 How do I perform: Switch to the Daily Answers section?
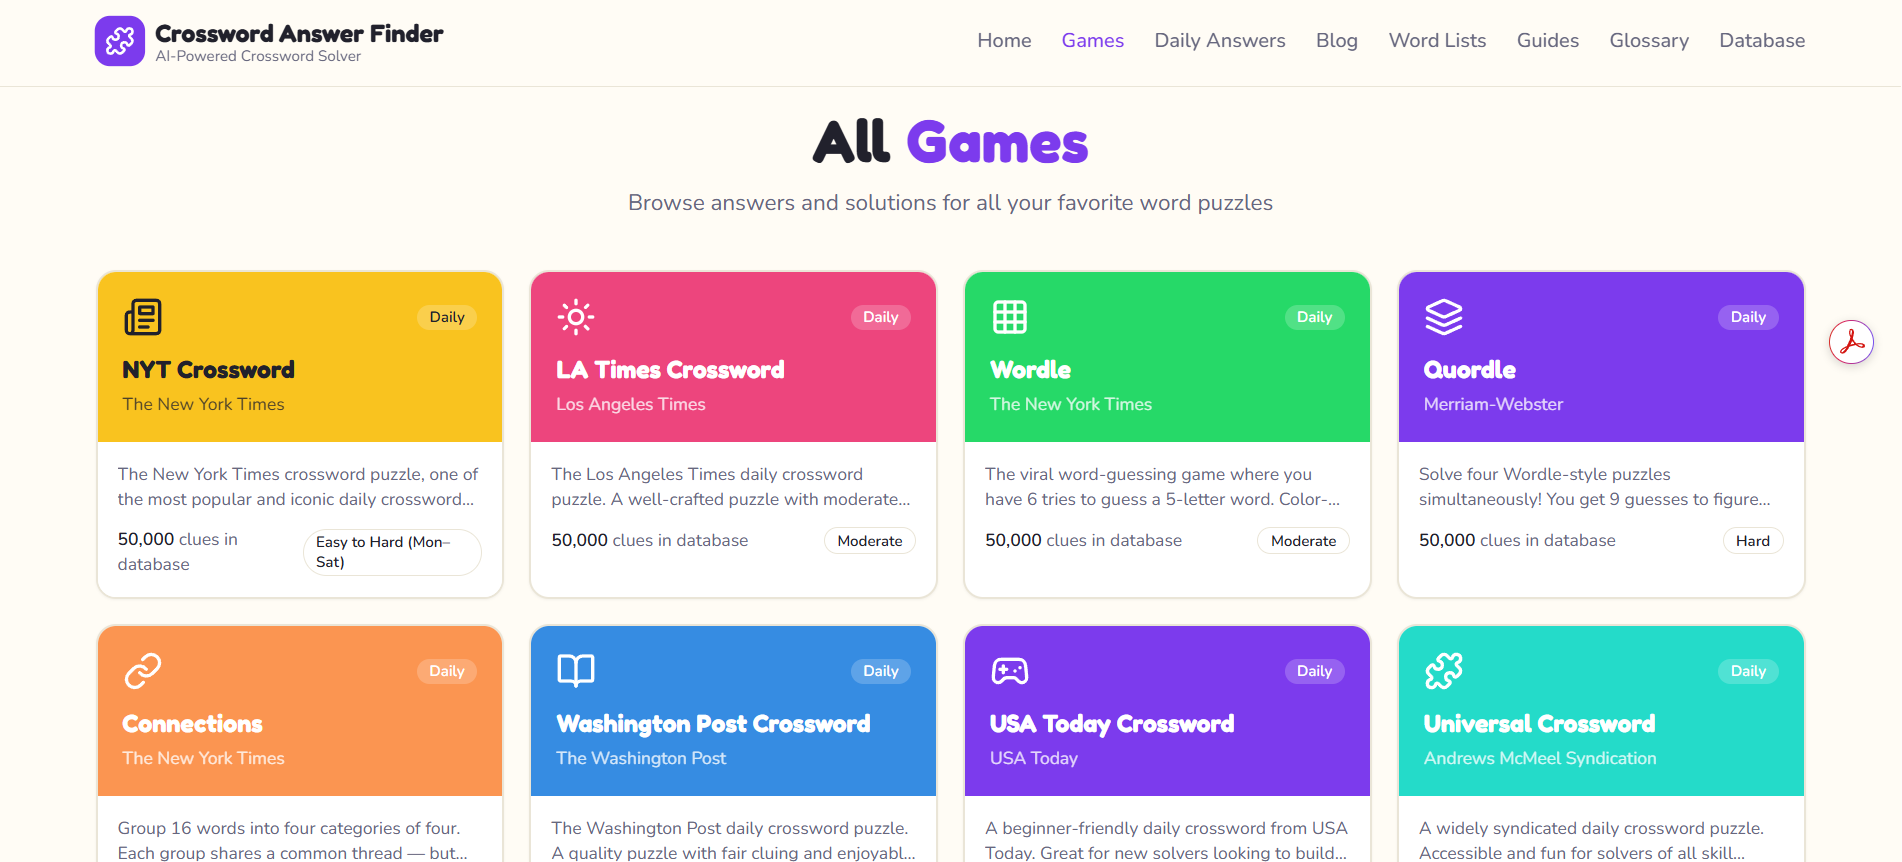pyautogui.click(x=1219, y=40)
